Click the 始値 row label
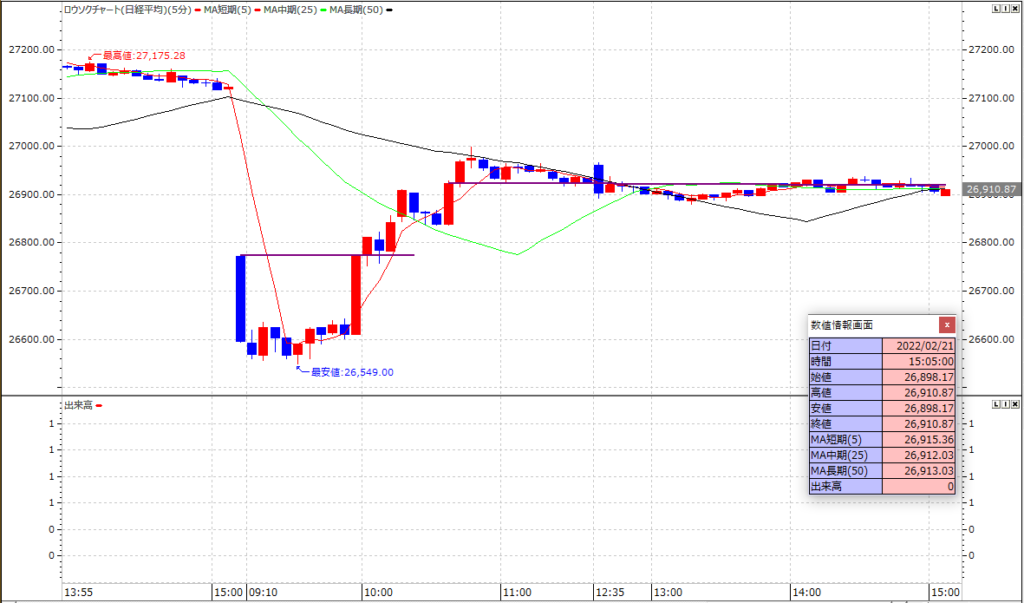This screenshot has height=603, width=1024. (x=846, y=377)
